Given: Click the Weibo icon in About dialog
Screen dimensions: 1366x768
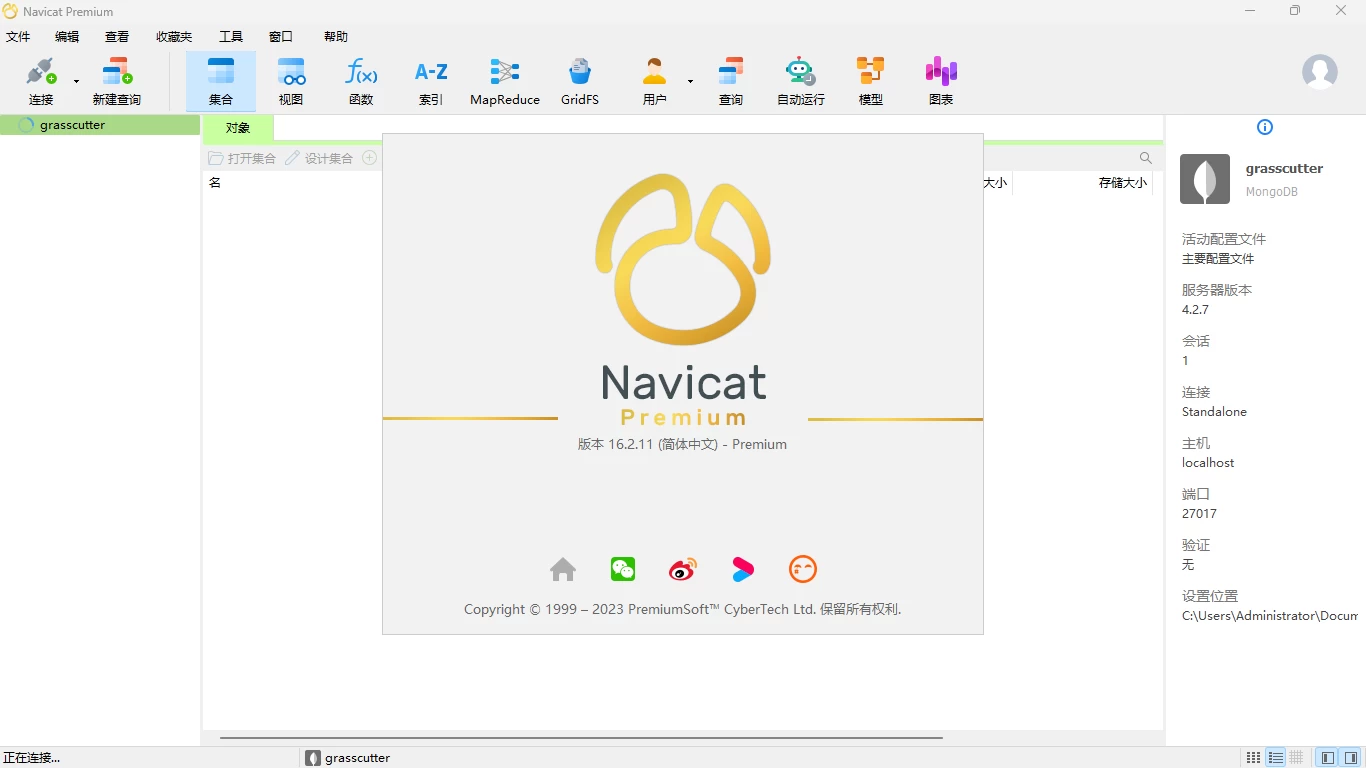Looking at the screenshot, I should pos(683,570).
